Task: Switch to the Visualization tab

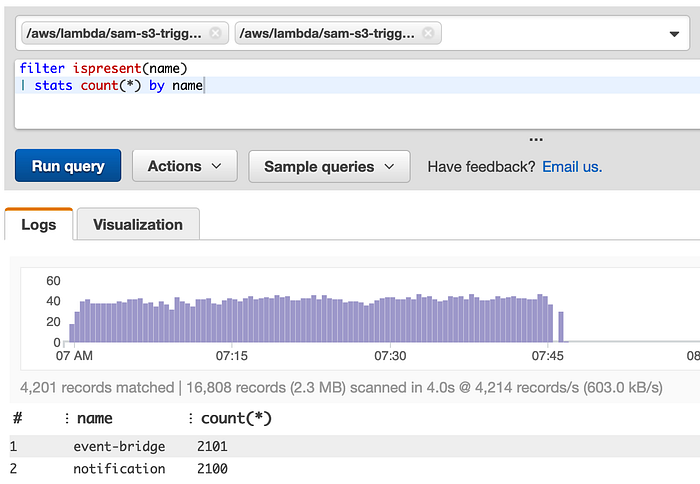Action: click(138, 224)
